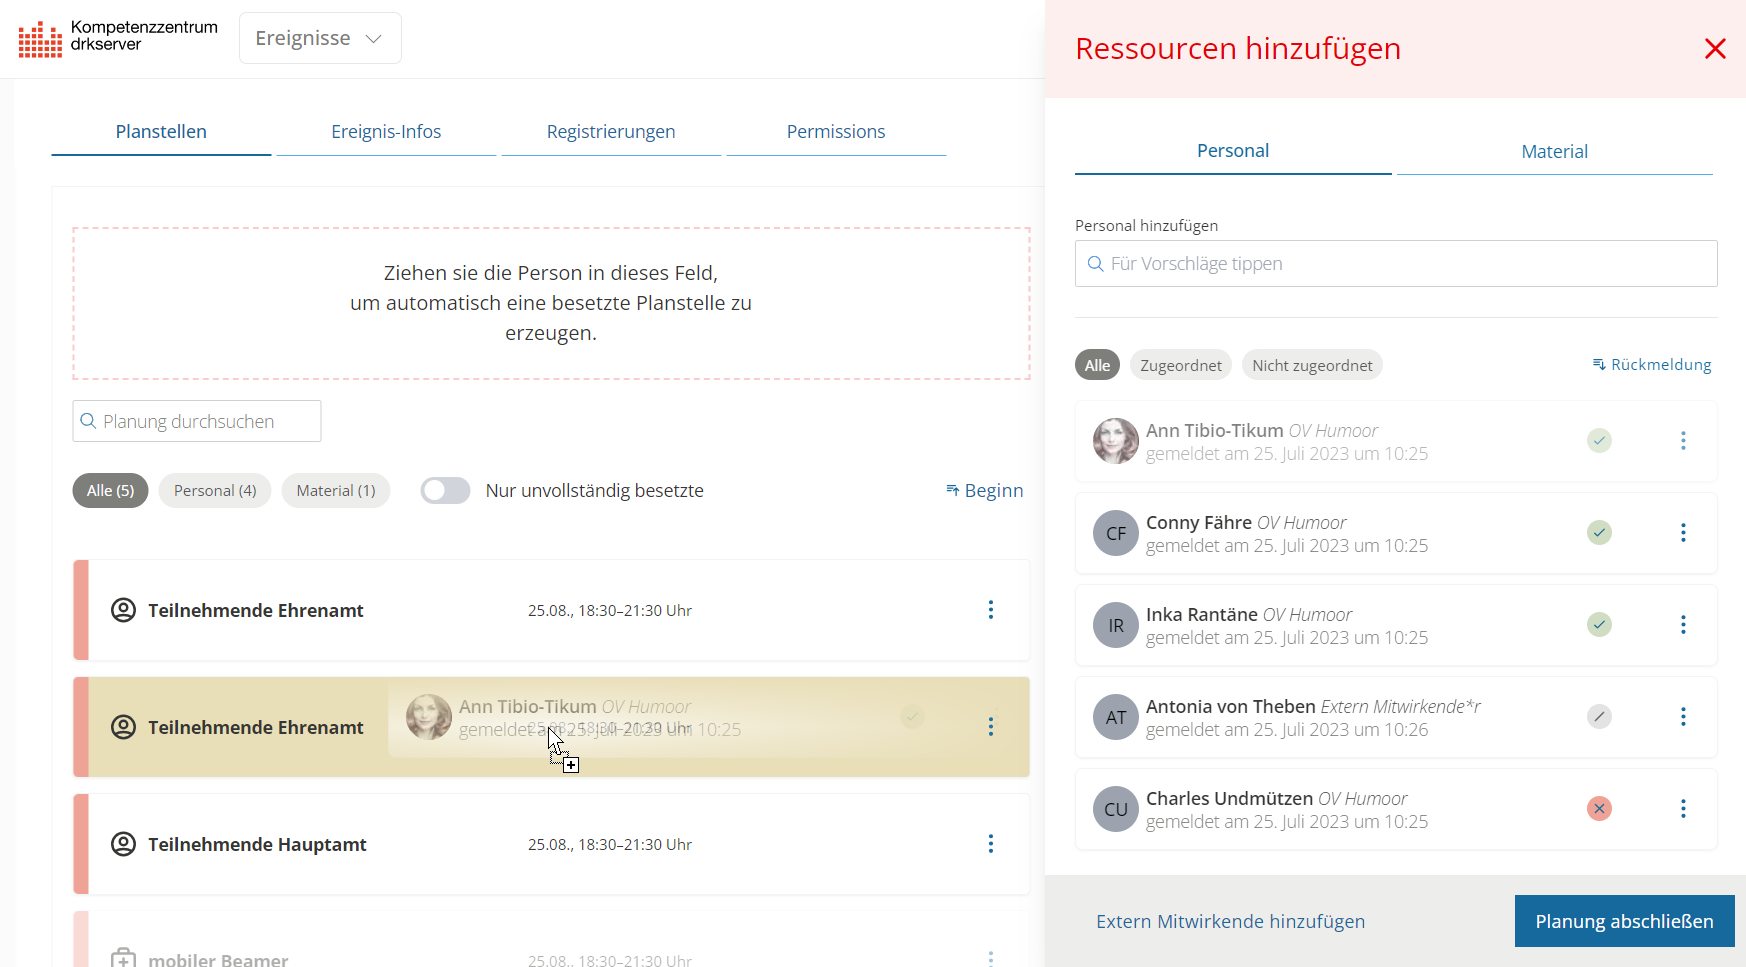Select the Personal tab in resources panel
This screenshot has height=967, width=1746.
pos(1233,151)
